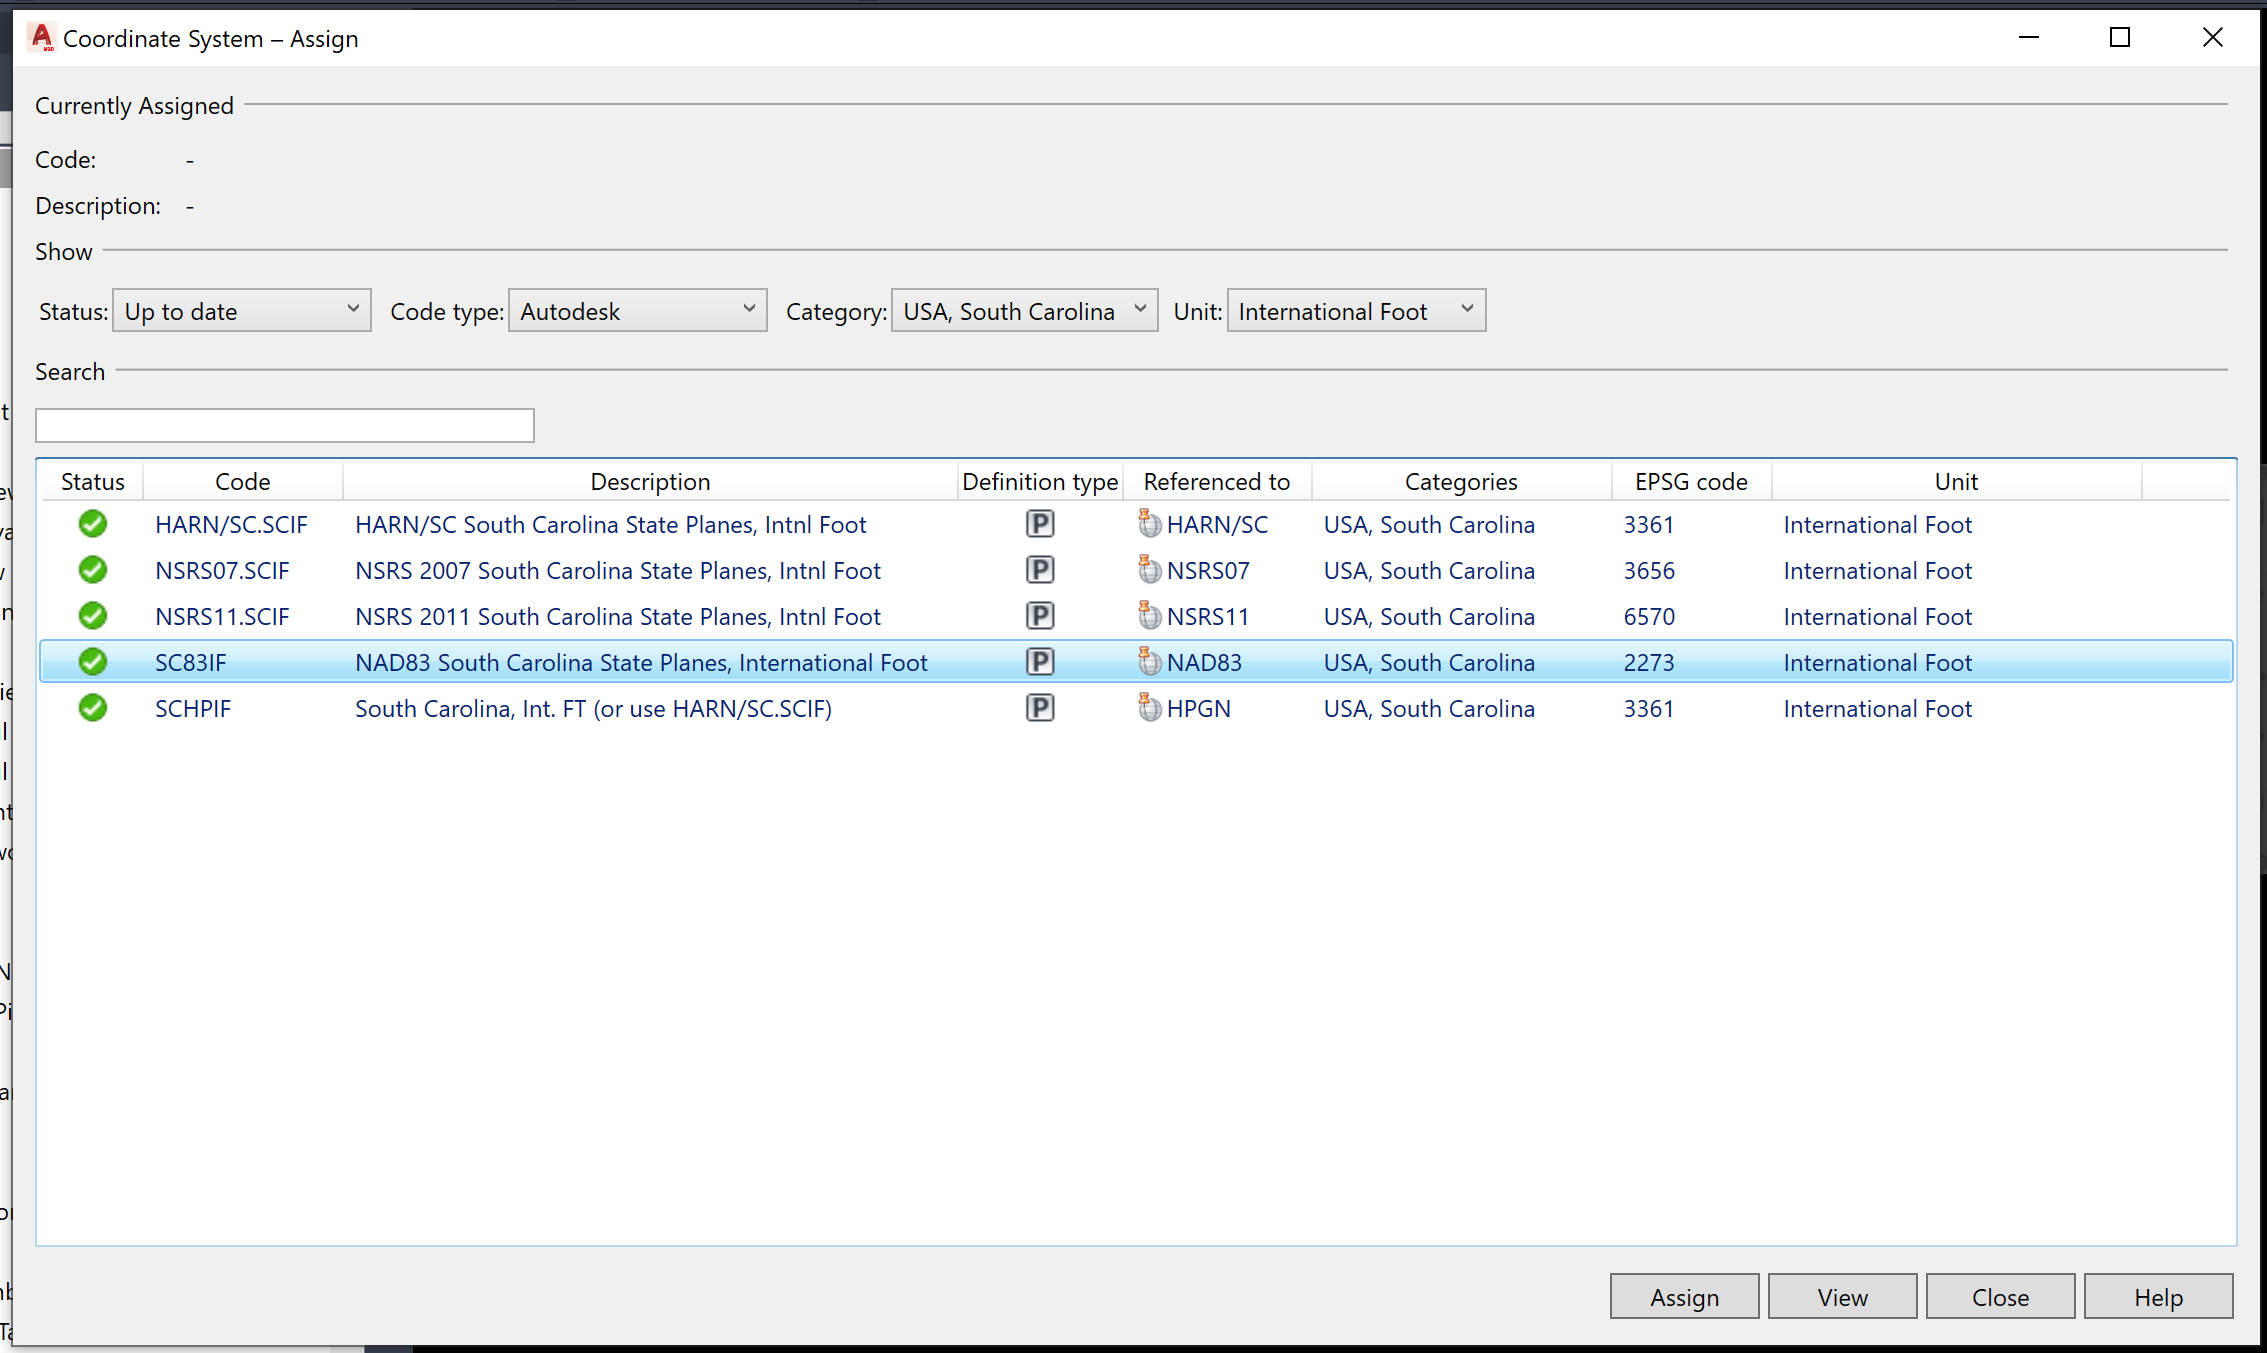The image size is (2267, 1353).
Task: Open the Status dropdown showing Up to date
Action: tap(242, 311)
